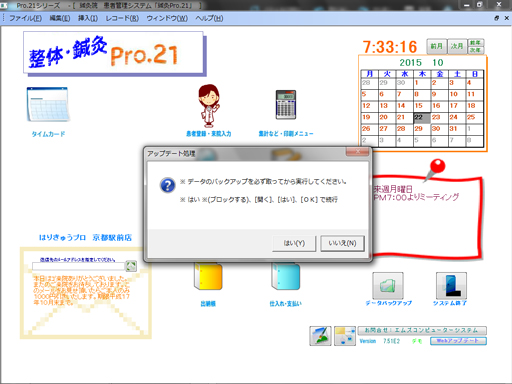Go to previous month with 前月 button
The image size is (512, 384).
(x=437, y=46)
